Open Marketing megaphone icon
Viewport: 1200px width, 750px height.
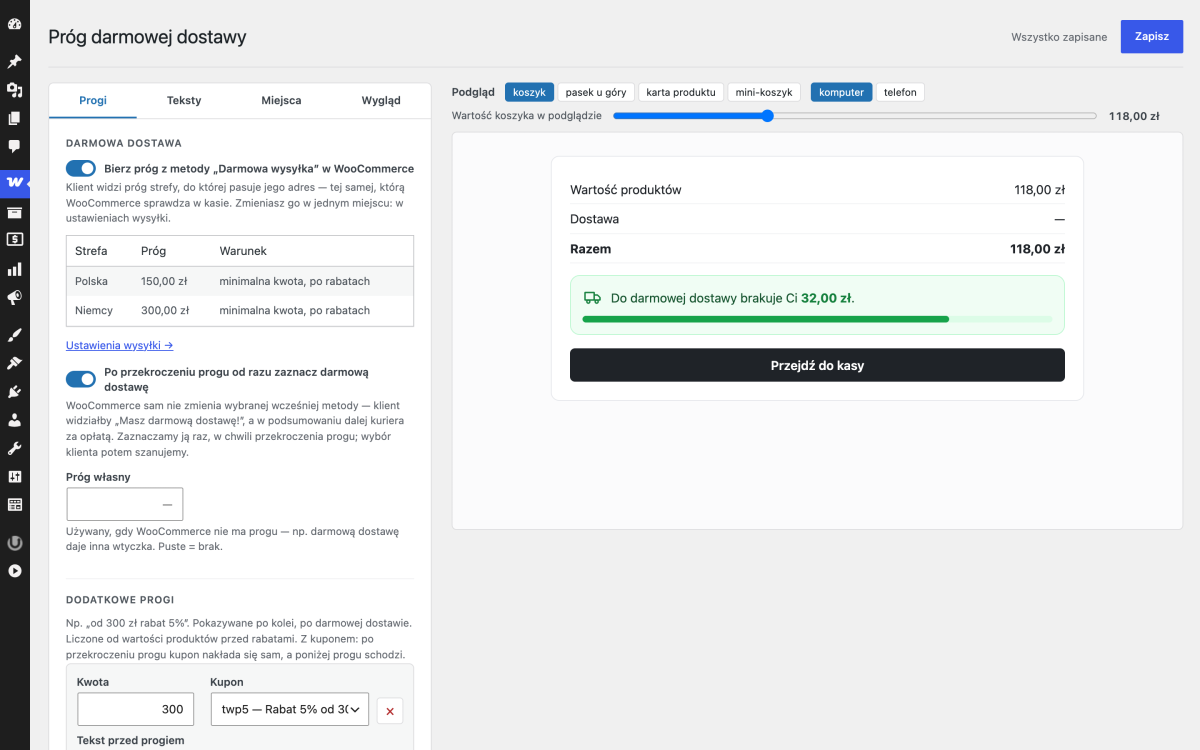click(x=14, y=297)
